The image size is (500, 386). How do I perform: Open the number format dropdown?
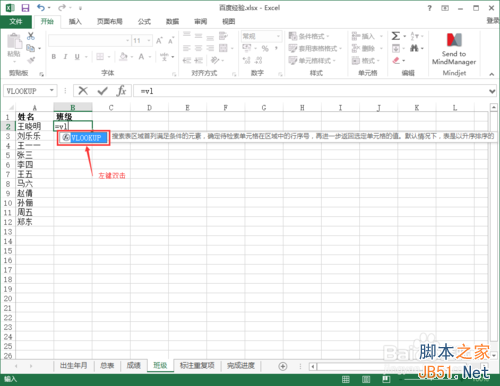click(x=278, y=36)
